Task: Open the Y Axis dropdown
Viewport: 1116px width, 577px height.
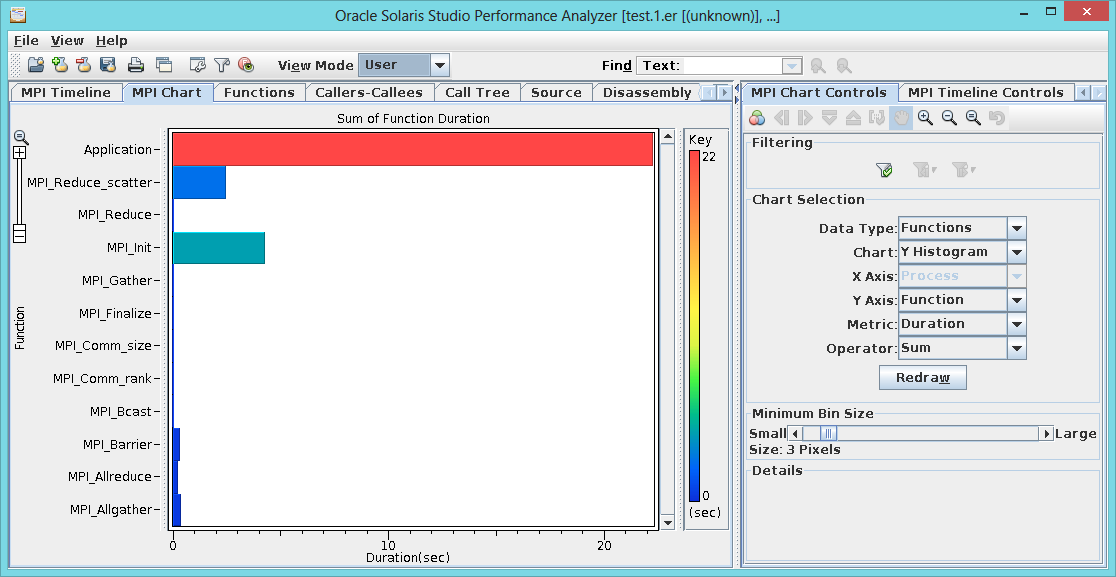Action: [1017, 300]
